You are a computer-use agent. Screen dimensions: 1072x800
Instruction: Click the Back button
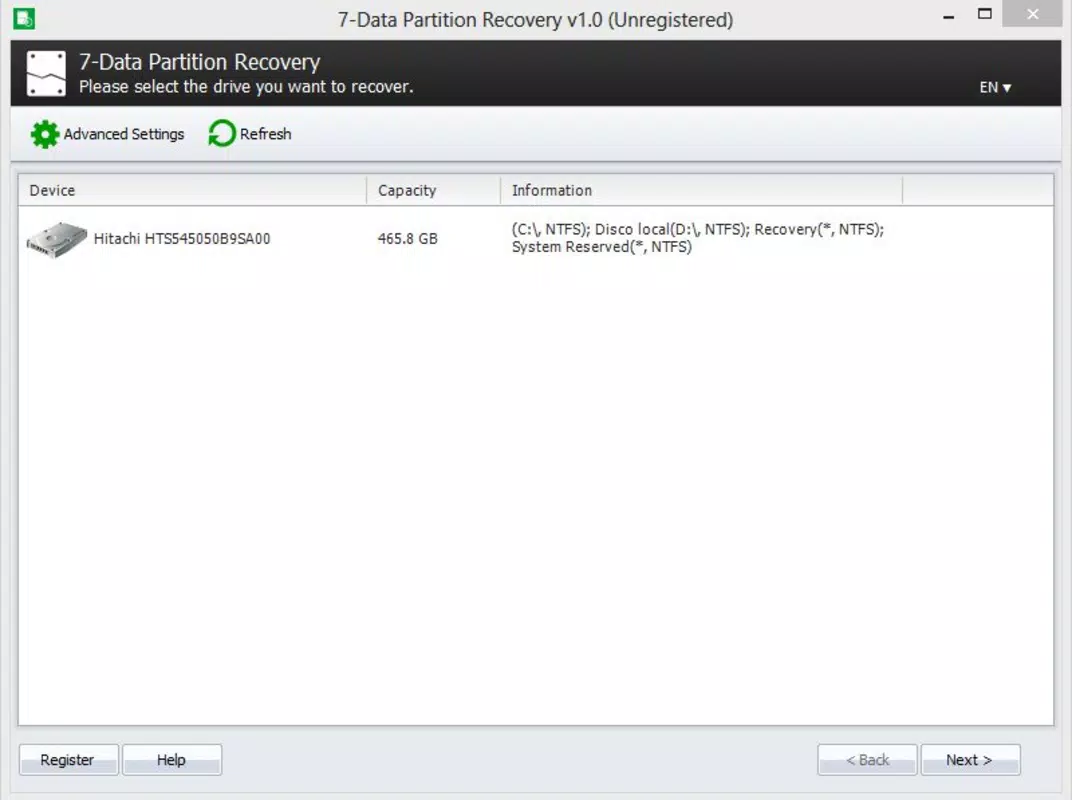pos(867,760)
